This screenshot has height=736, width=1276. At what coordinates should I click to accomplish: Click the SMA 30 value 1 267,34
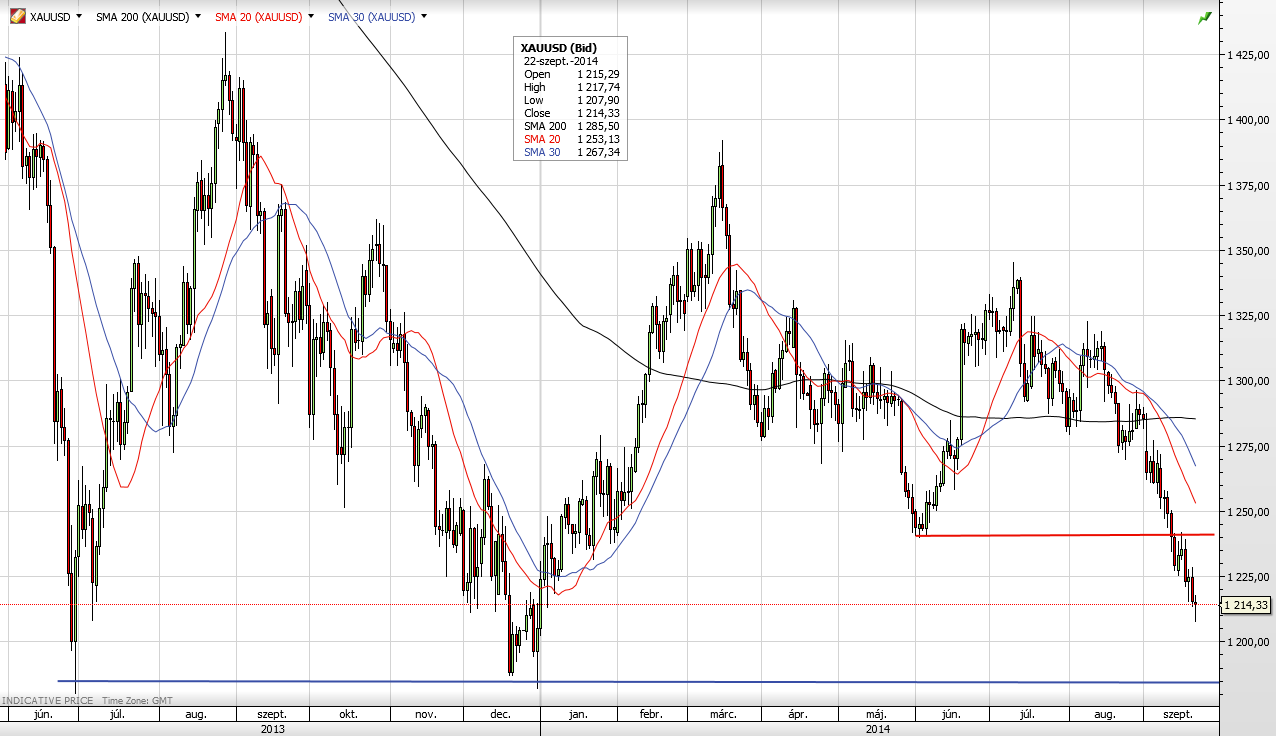coord(598,152)
